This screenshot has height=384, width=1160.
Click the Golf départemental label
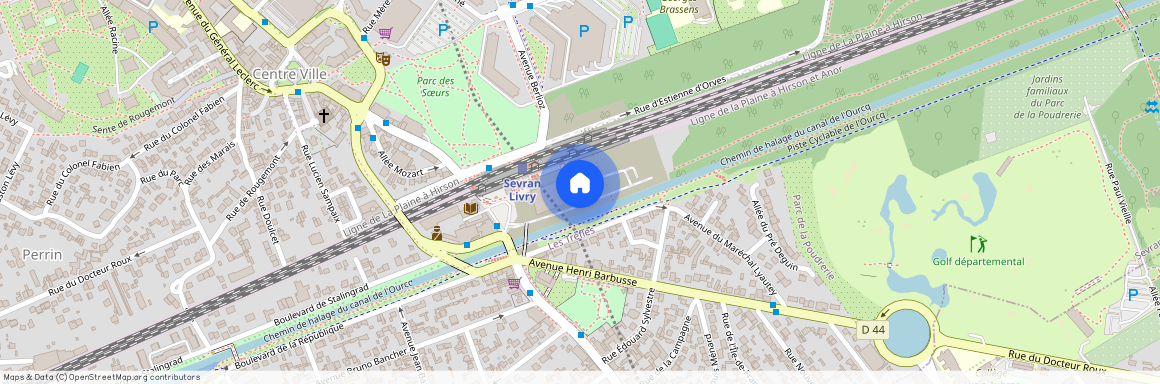click(x=978, y=261)
